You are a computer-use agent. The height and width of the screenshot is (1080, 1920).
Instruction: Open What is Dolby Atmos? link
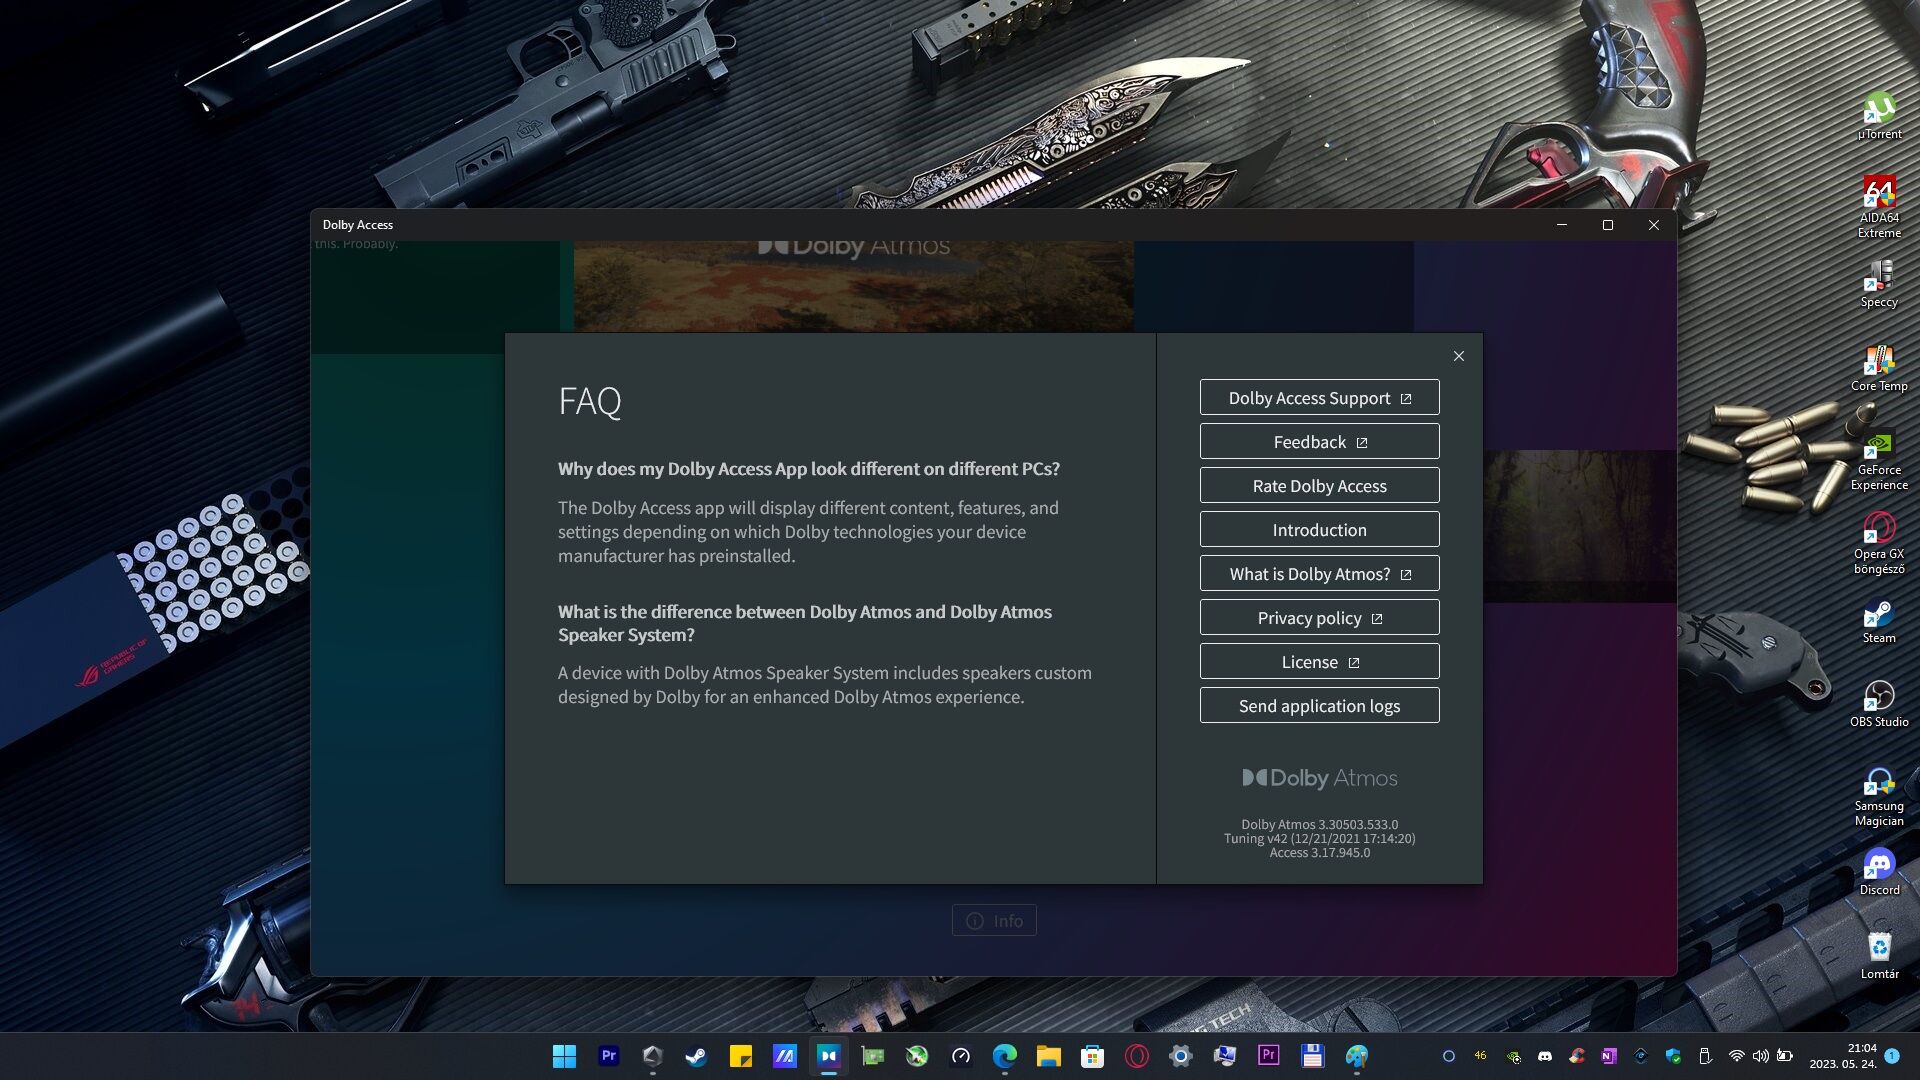(1319, 574)
